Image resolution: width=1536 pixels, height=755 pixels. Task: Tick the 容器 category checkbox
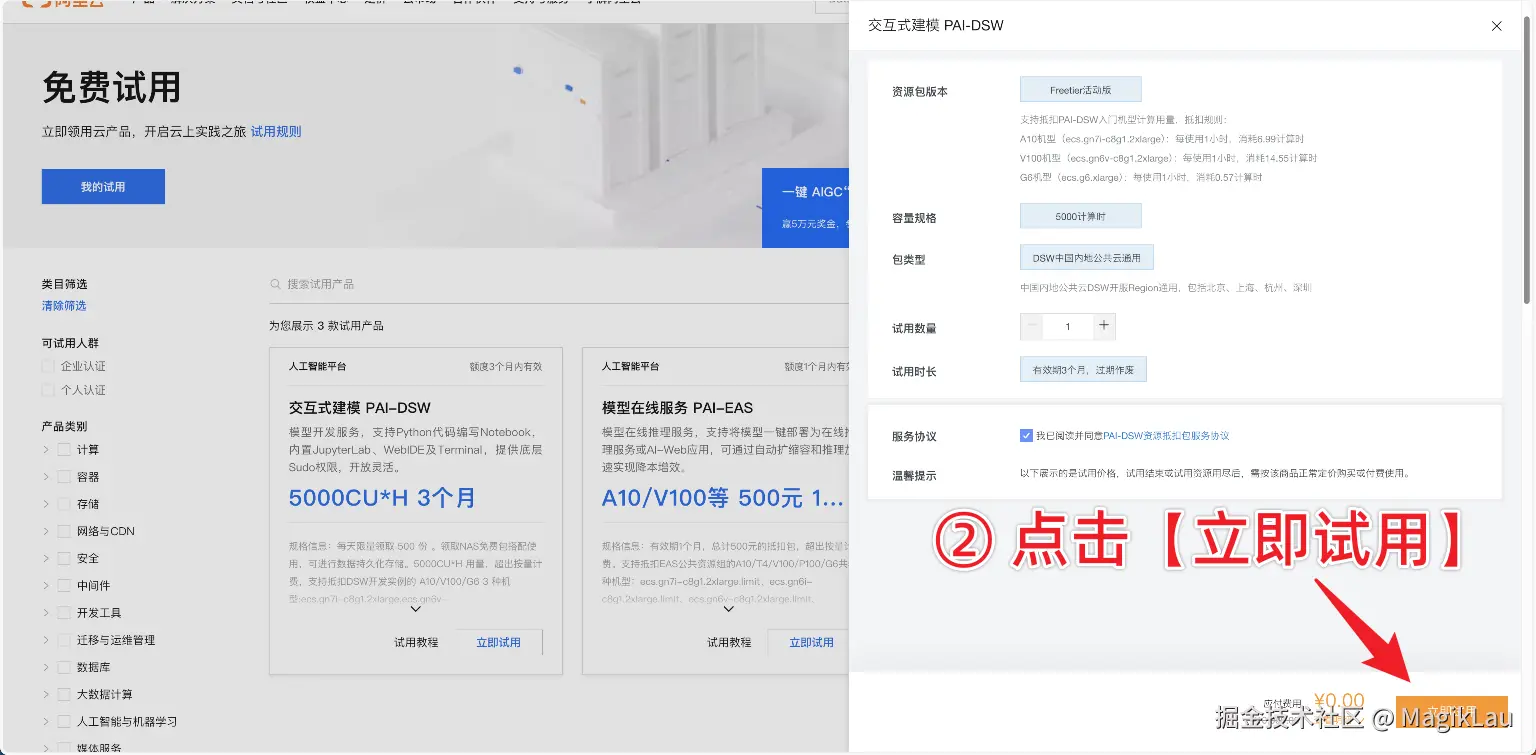click(64, 477)
